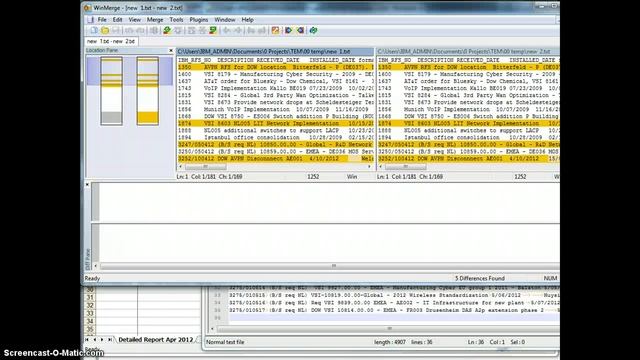Click the right file path header new 2.txt
640x360 pixels.
[x=468, y=51]
